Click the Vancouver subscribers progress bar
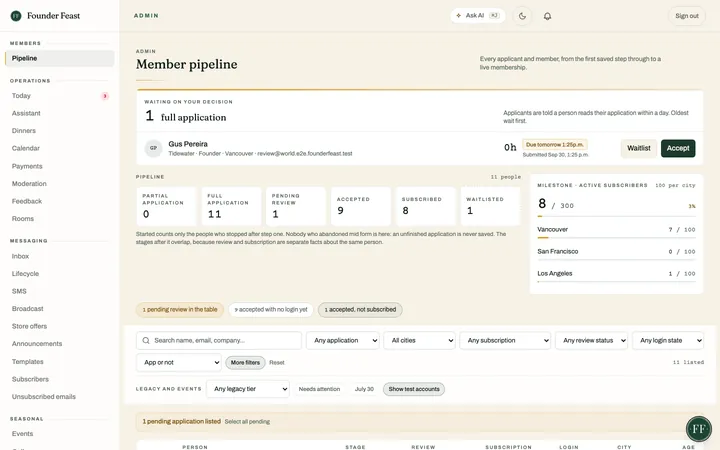Image resolution: width=720 pixels, height=450 pixels. 616,238
